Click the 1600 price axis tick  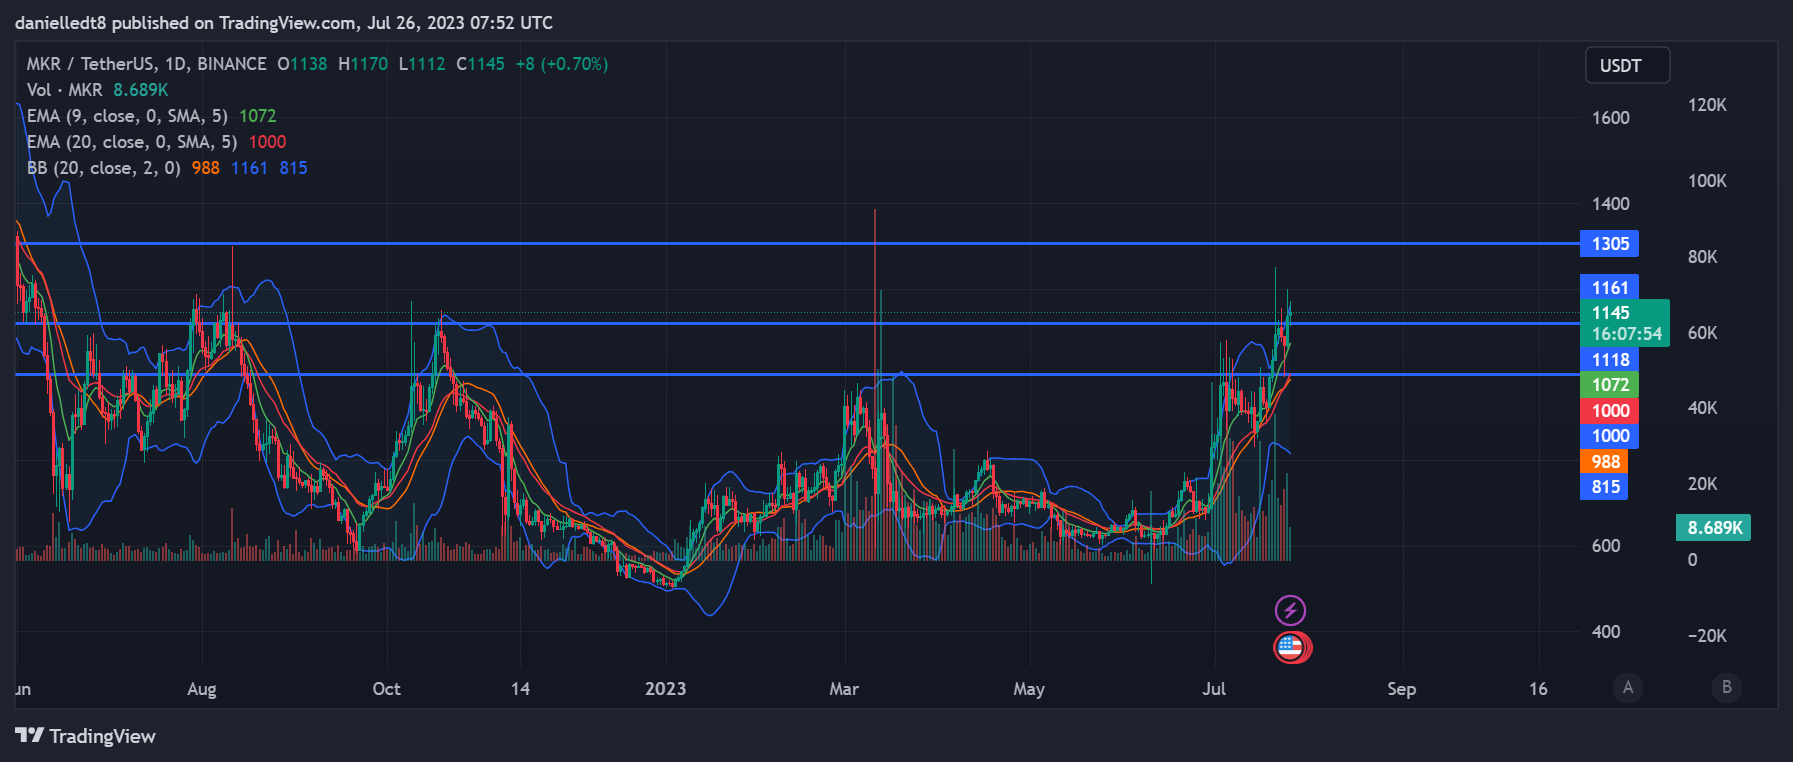tap(1610, 118)
